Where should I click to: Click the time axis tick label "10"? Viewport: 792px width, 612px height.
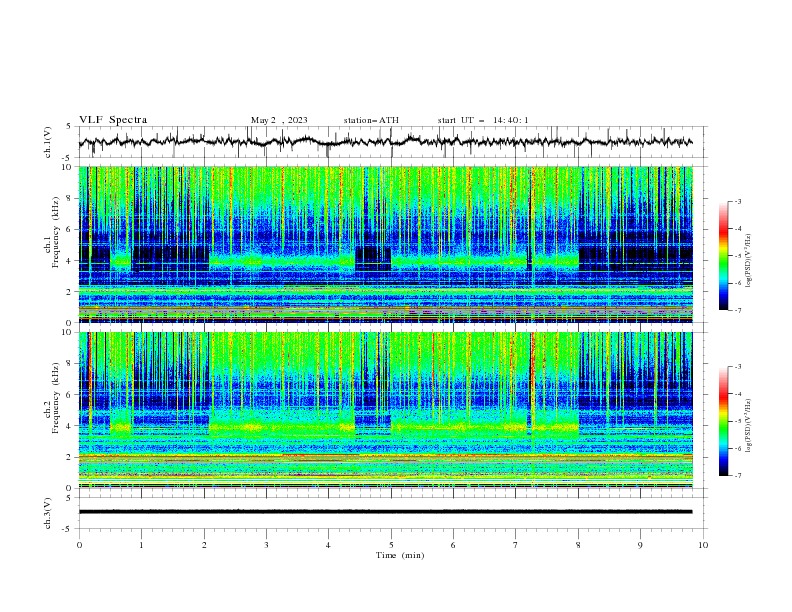703,545
